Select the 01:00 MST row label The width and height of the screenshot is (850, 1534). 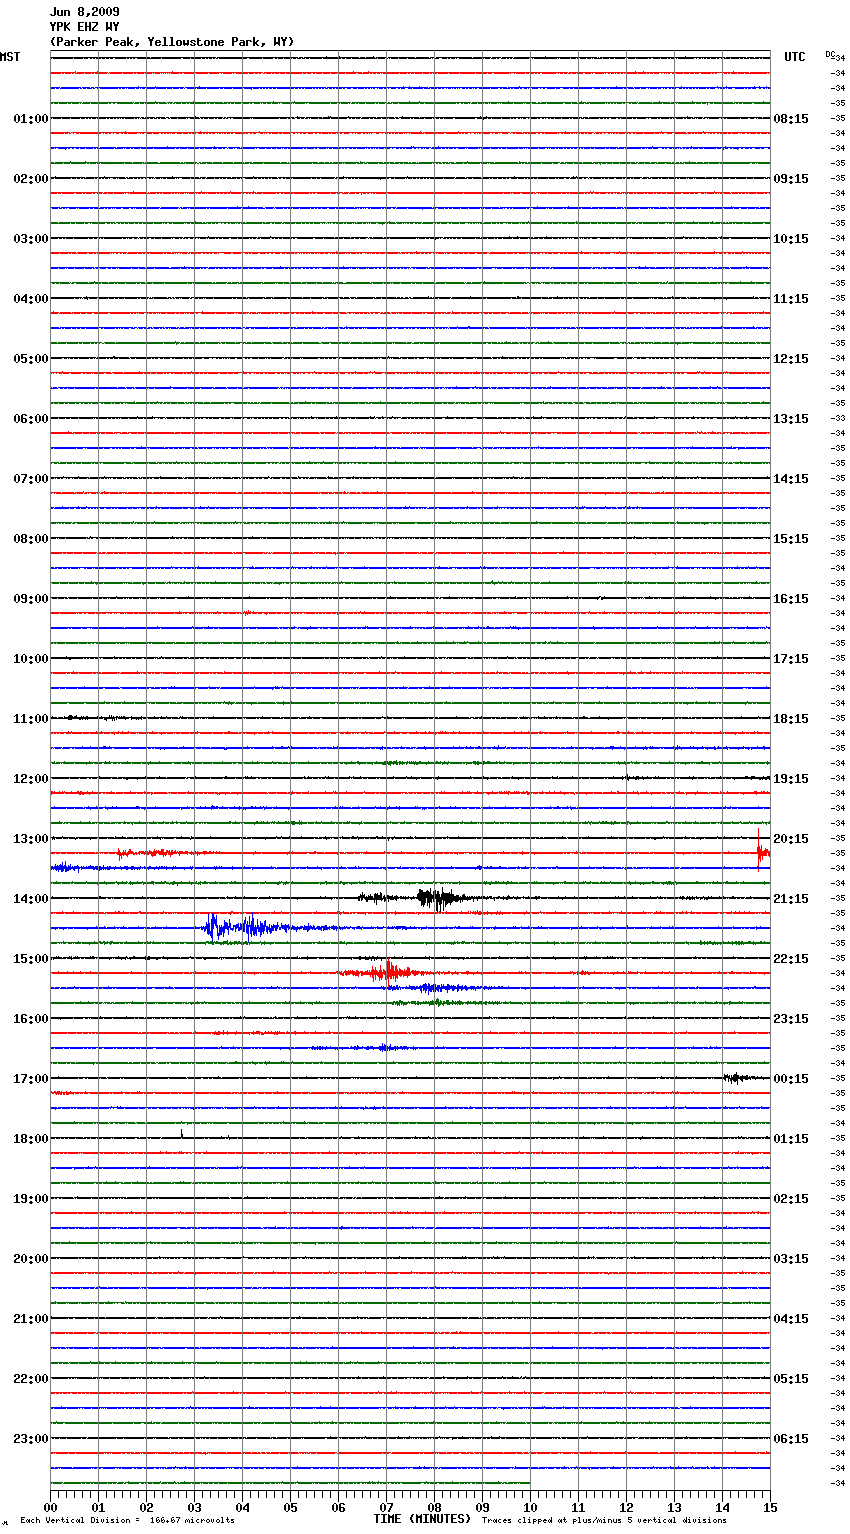point(31,119)
